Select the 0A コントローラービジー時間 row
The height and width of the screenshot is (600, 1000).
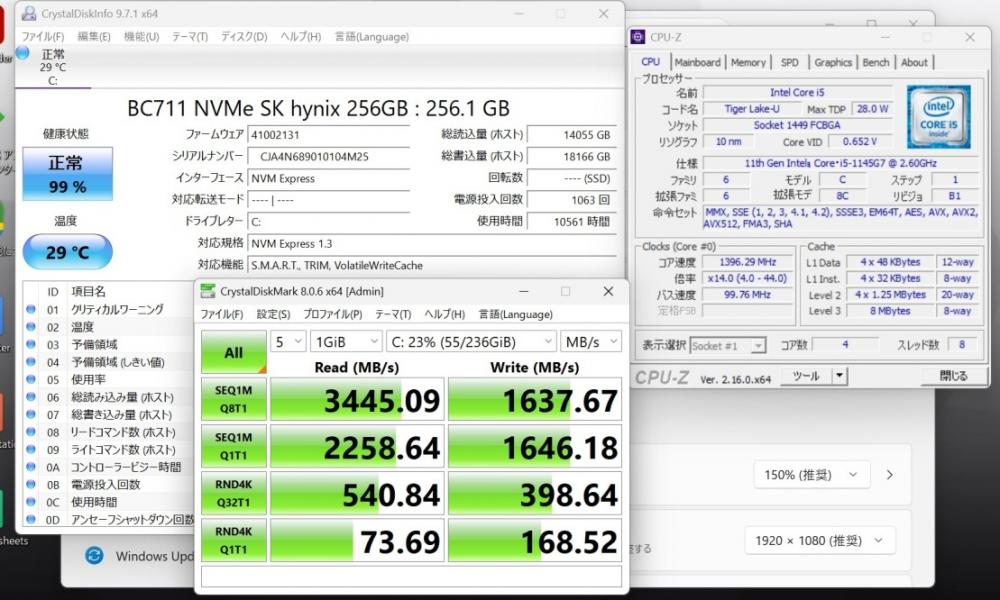point(108,467)
